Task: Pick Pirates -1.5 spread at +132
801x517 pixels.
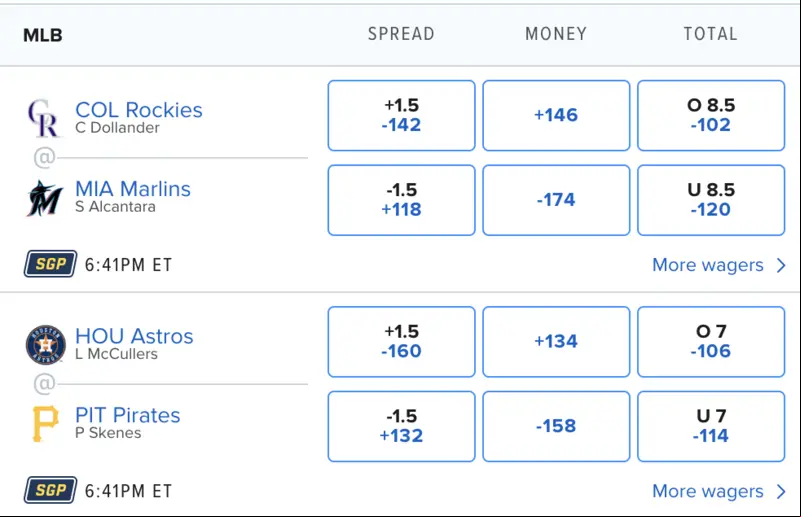Action: coord(402,427)
